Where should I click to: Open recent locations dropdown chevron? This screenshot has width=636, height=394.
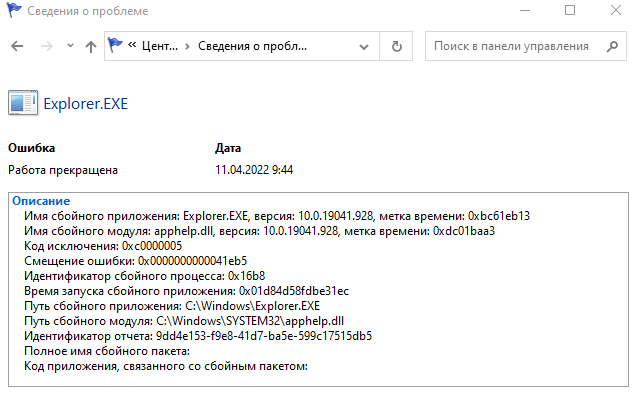click(x=70, y=46)
